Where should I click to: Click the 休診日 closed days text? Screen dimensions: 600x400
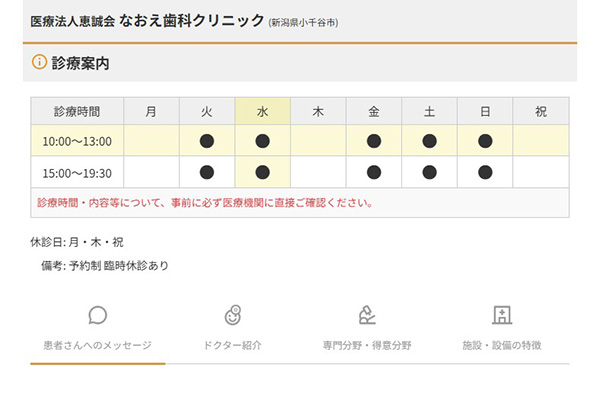(78, 242)
